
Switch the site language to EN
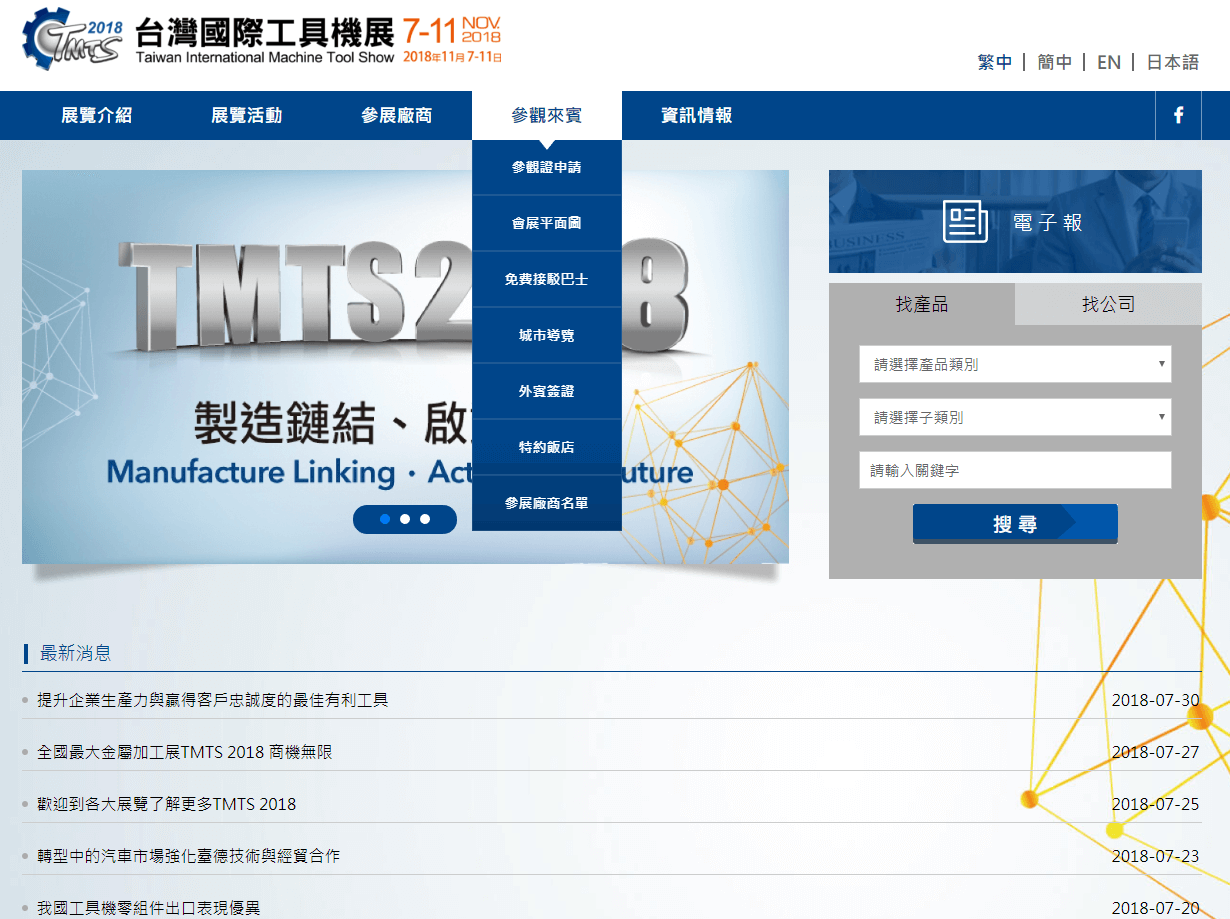(1108, 61)
